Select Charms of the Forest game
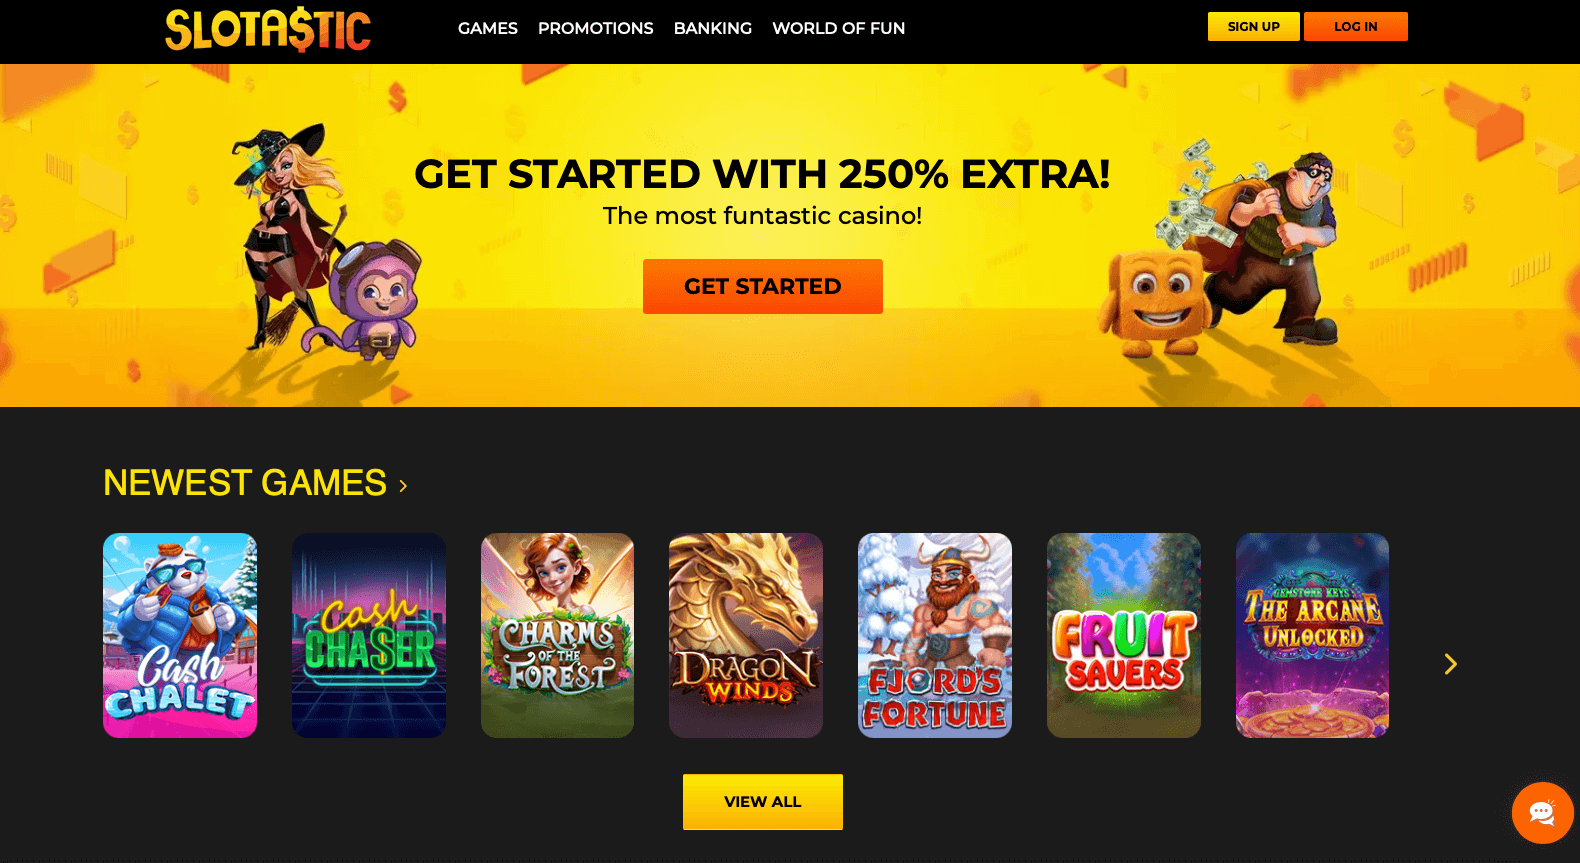1580x863 pixels. coord(557,635)
